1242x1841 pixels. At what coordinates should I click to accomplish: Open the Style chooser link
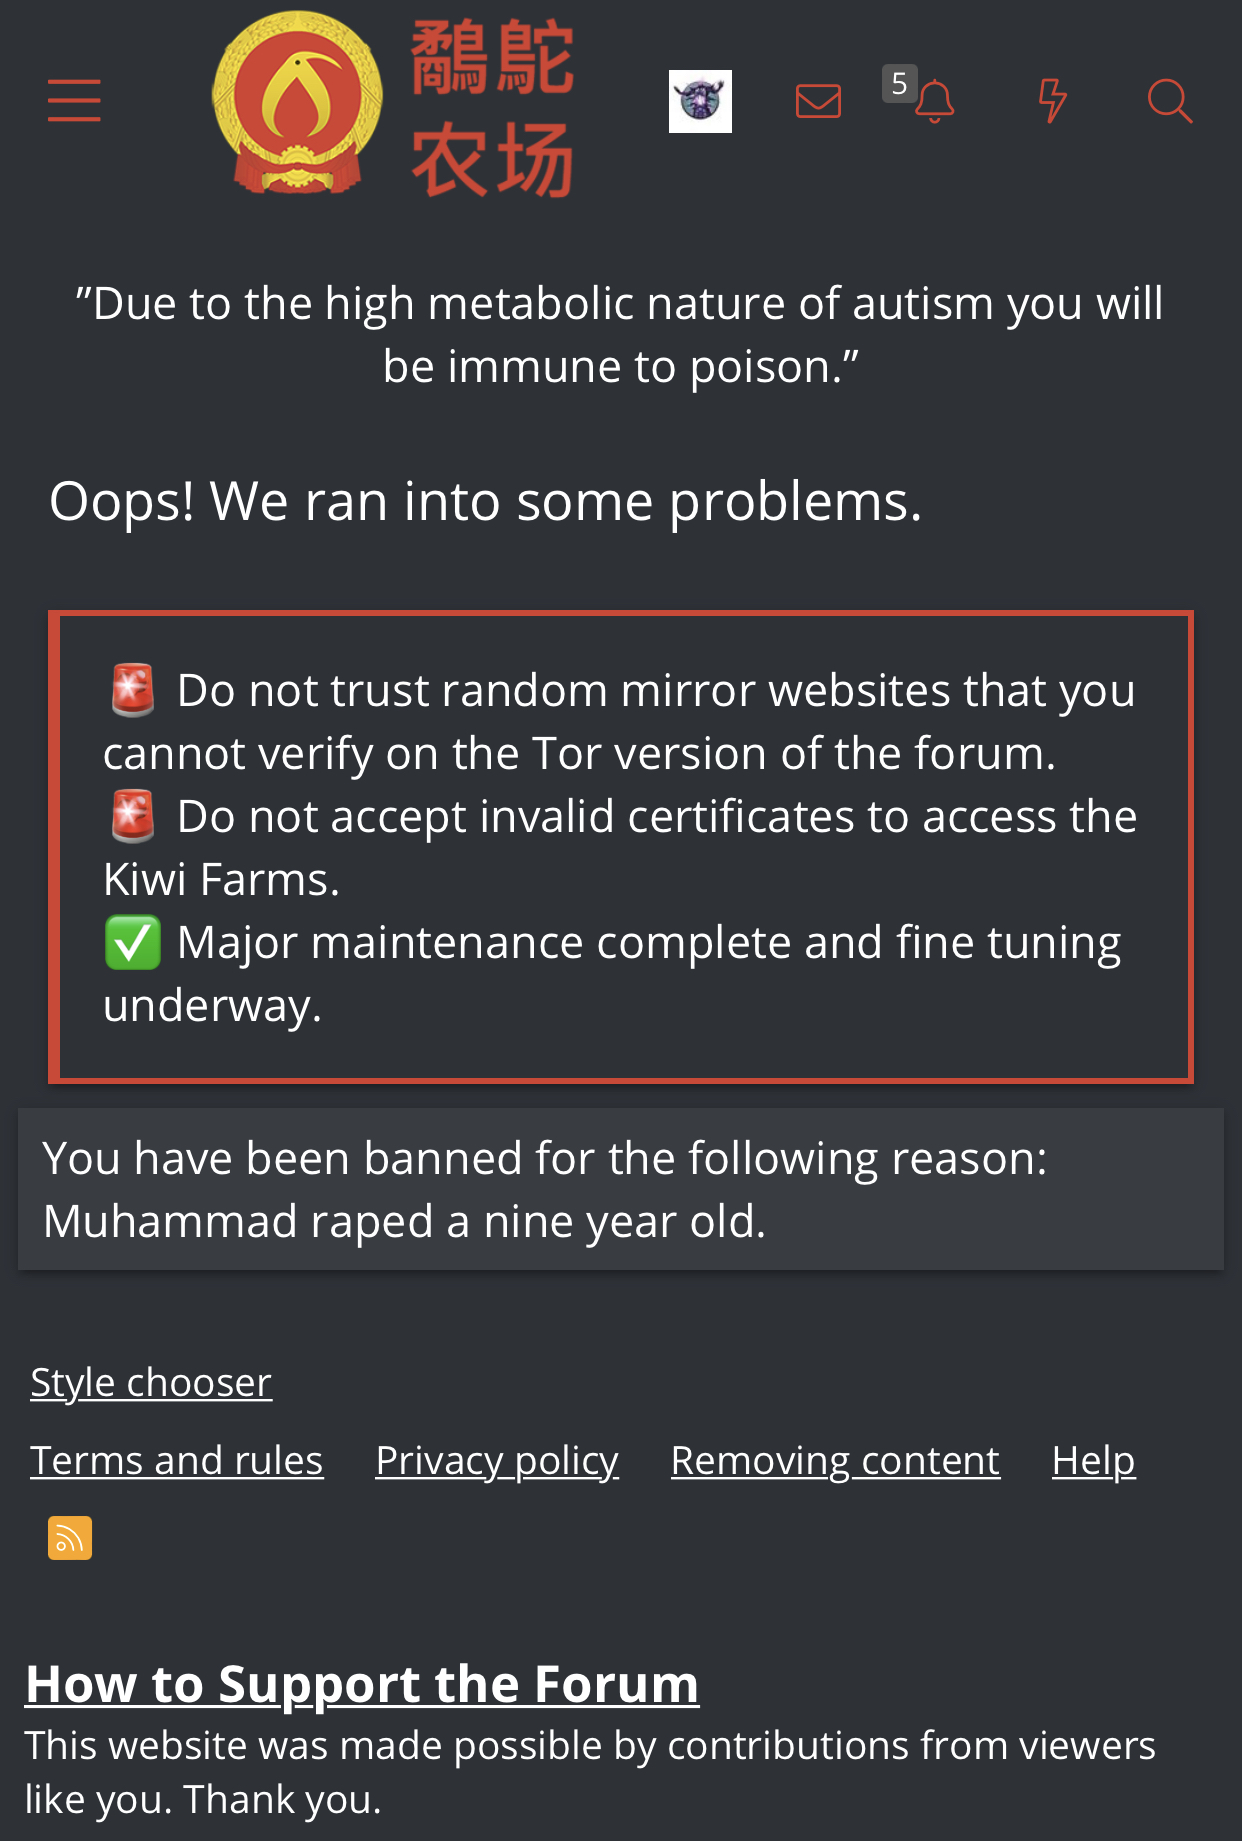pyautogui.click(x=151, y=1382)
